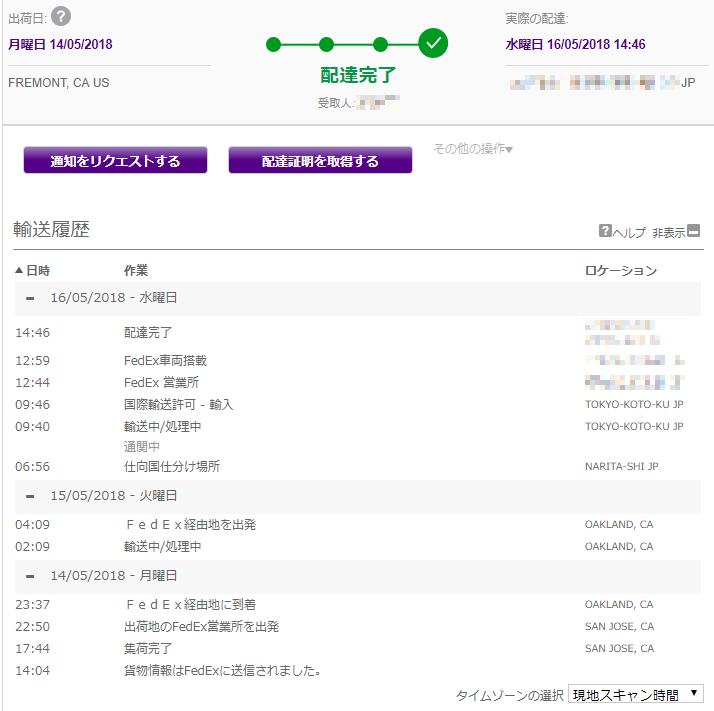The height and width of the screenshot is (711, 714).
Task: Click 通関中 sub-status text
Action: click(142, 447)
